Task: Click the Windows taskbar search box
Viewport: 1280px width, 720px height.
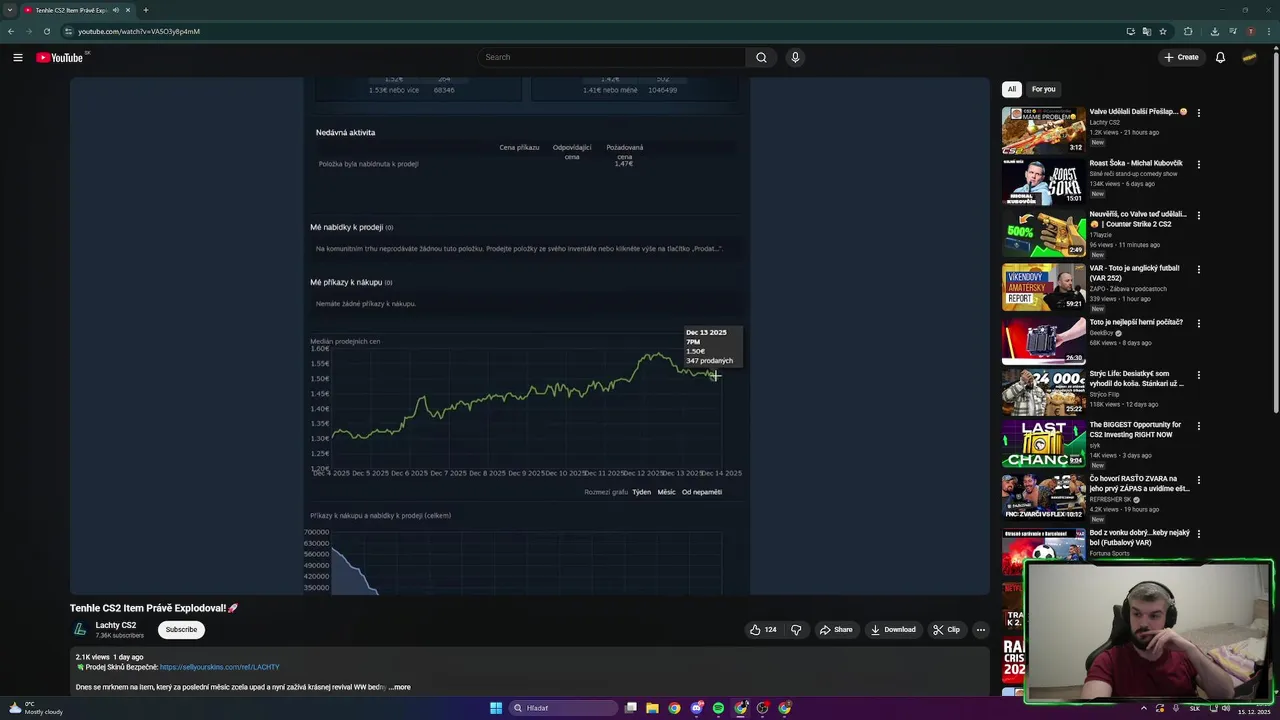Action: point(563,708)
